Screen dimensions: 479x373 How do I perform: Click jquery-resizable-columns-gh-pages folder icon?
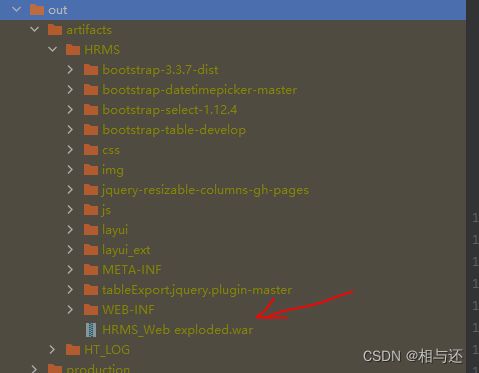91,190
